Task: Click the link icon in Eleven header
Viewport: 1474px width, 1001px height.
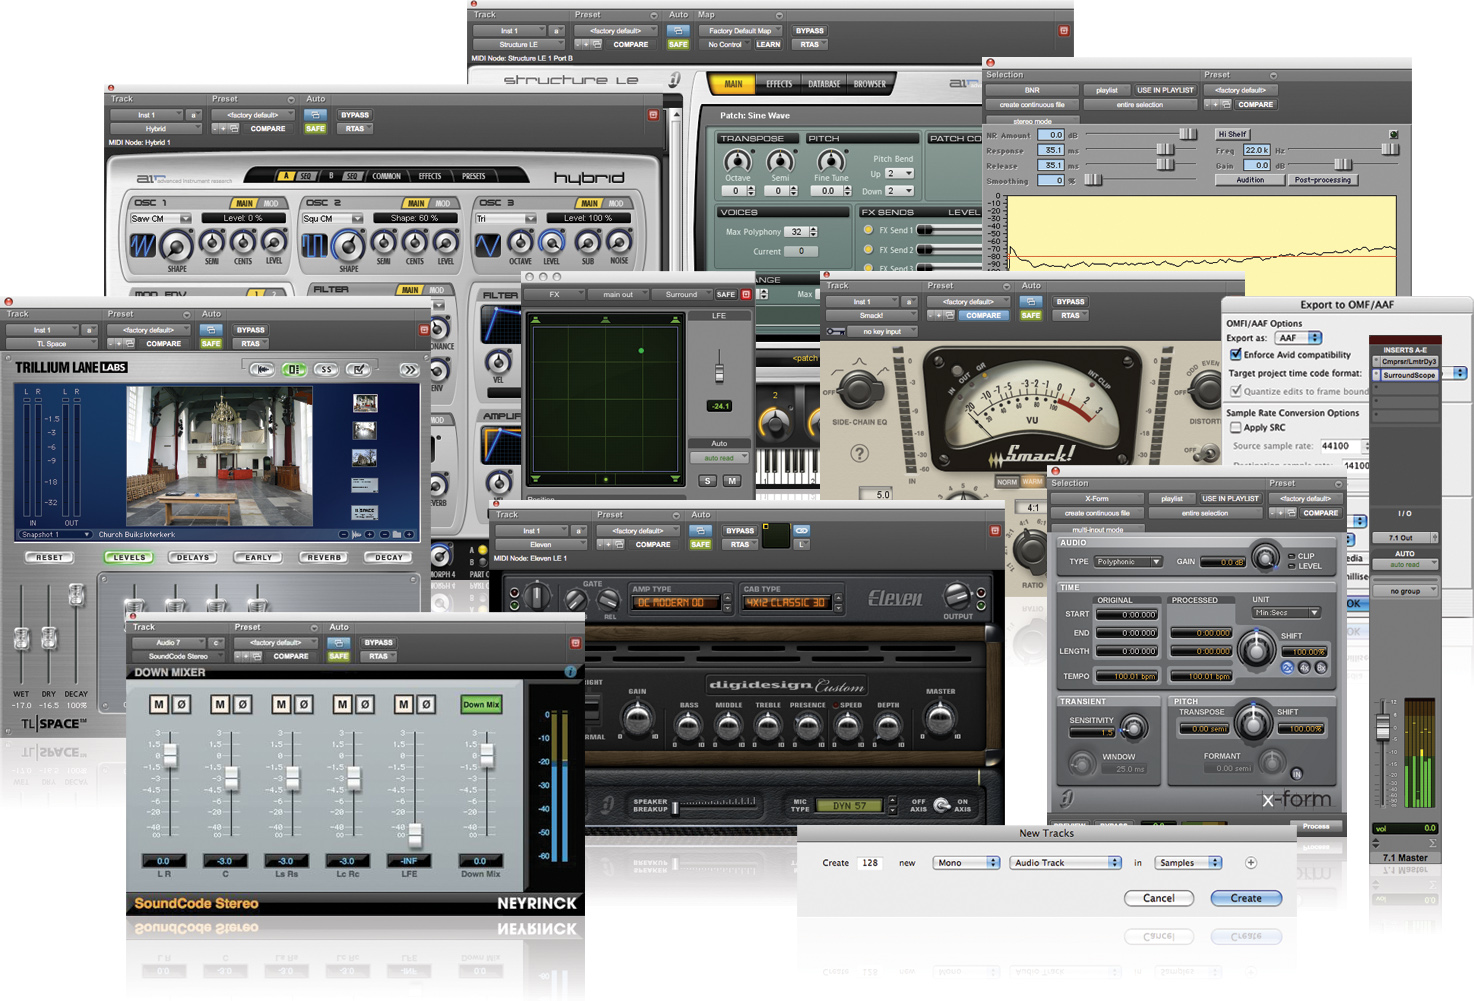Action: point(801,530)
